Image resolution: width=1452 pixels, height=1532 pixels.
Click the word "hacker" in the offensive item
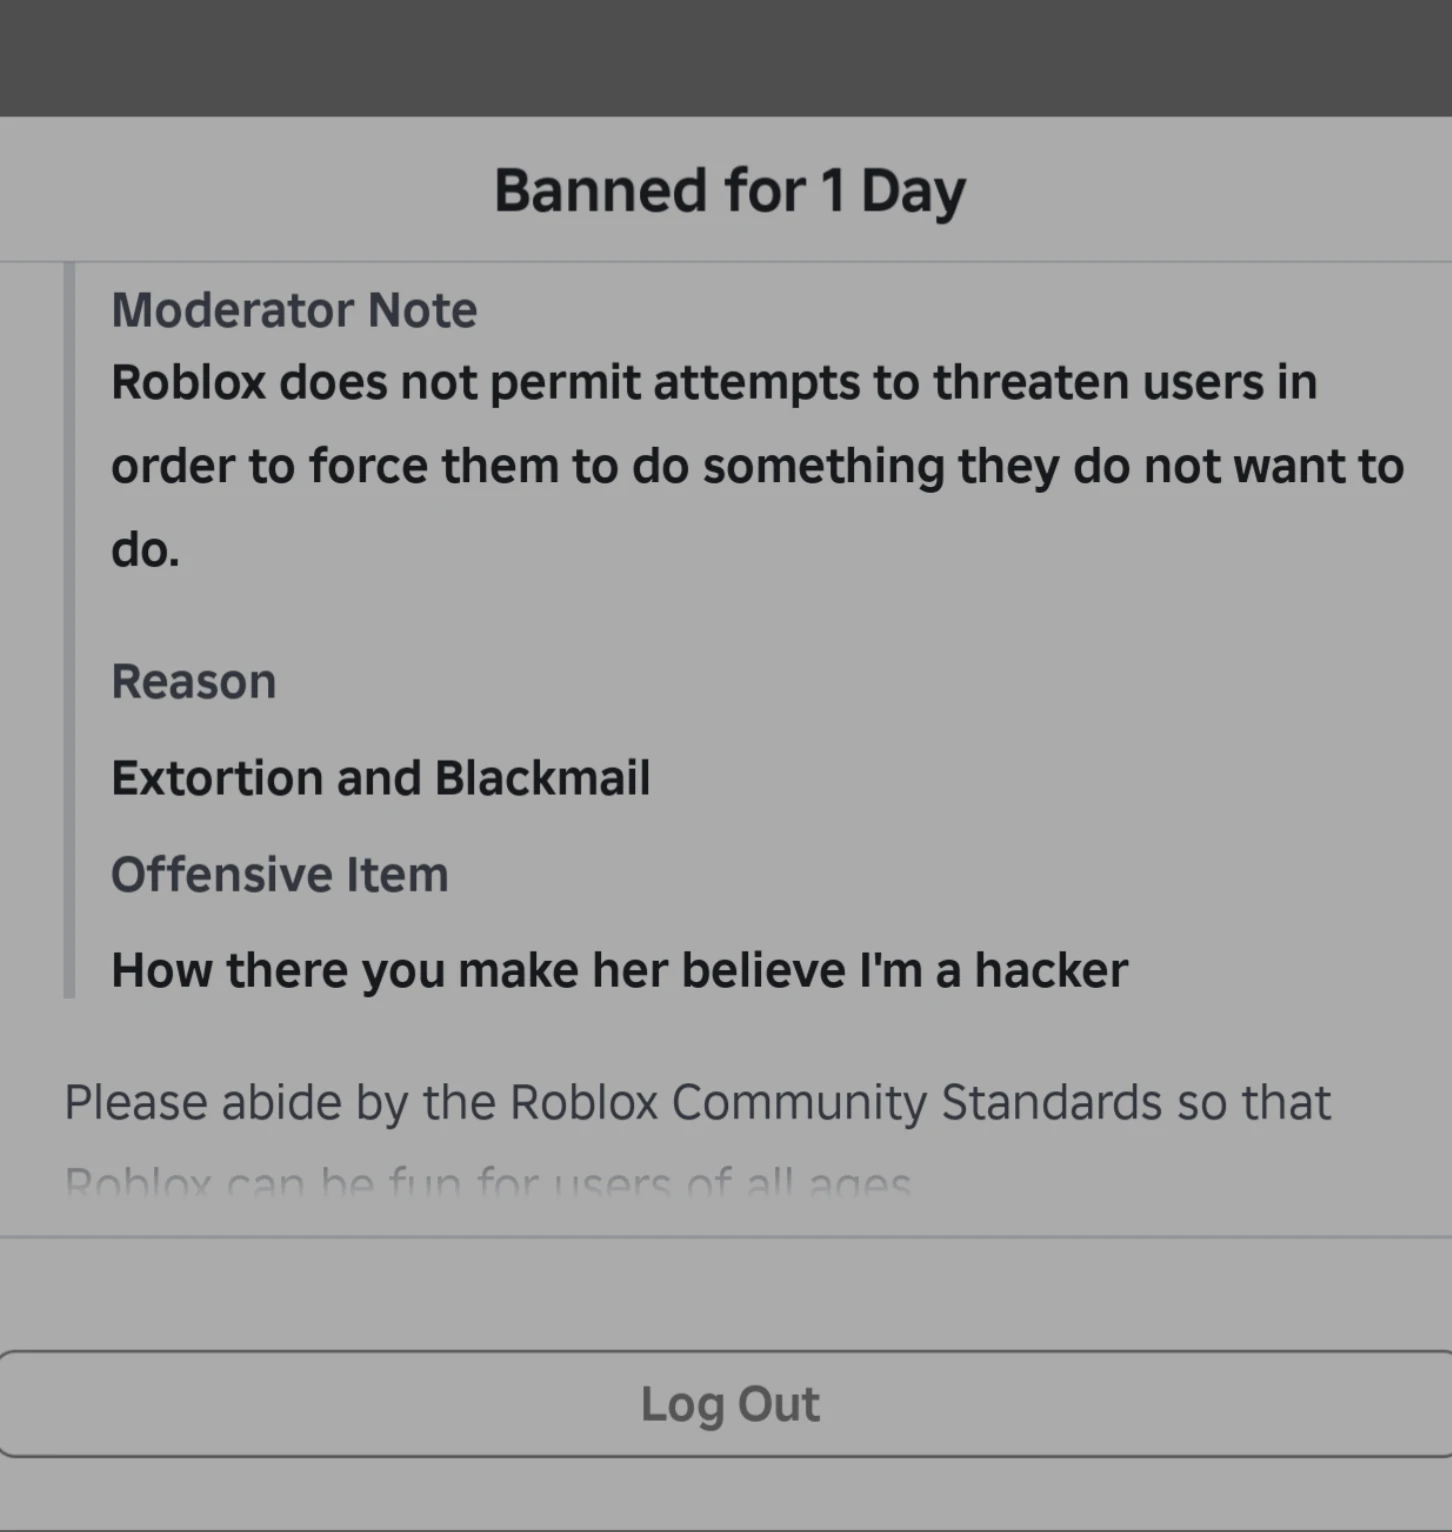[x=1051, y=970]
